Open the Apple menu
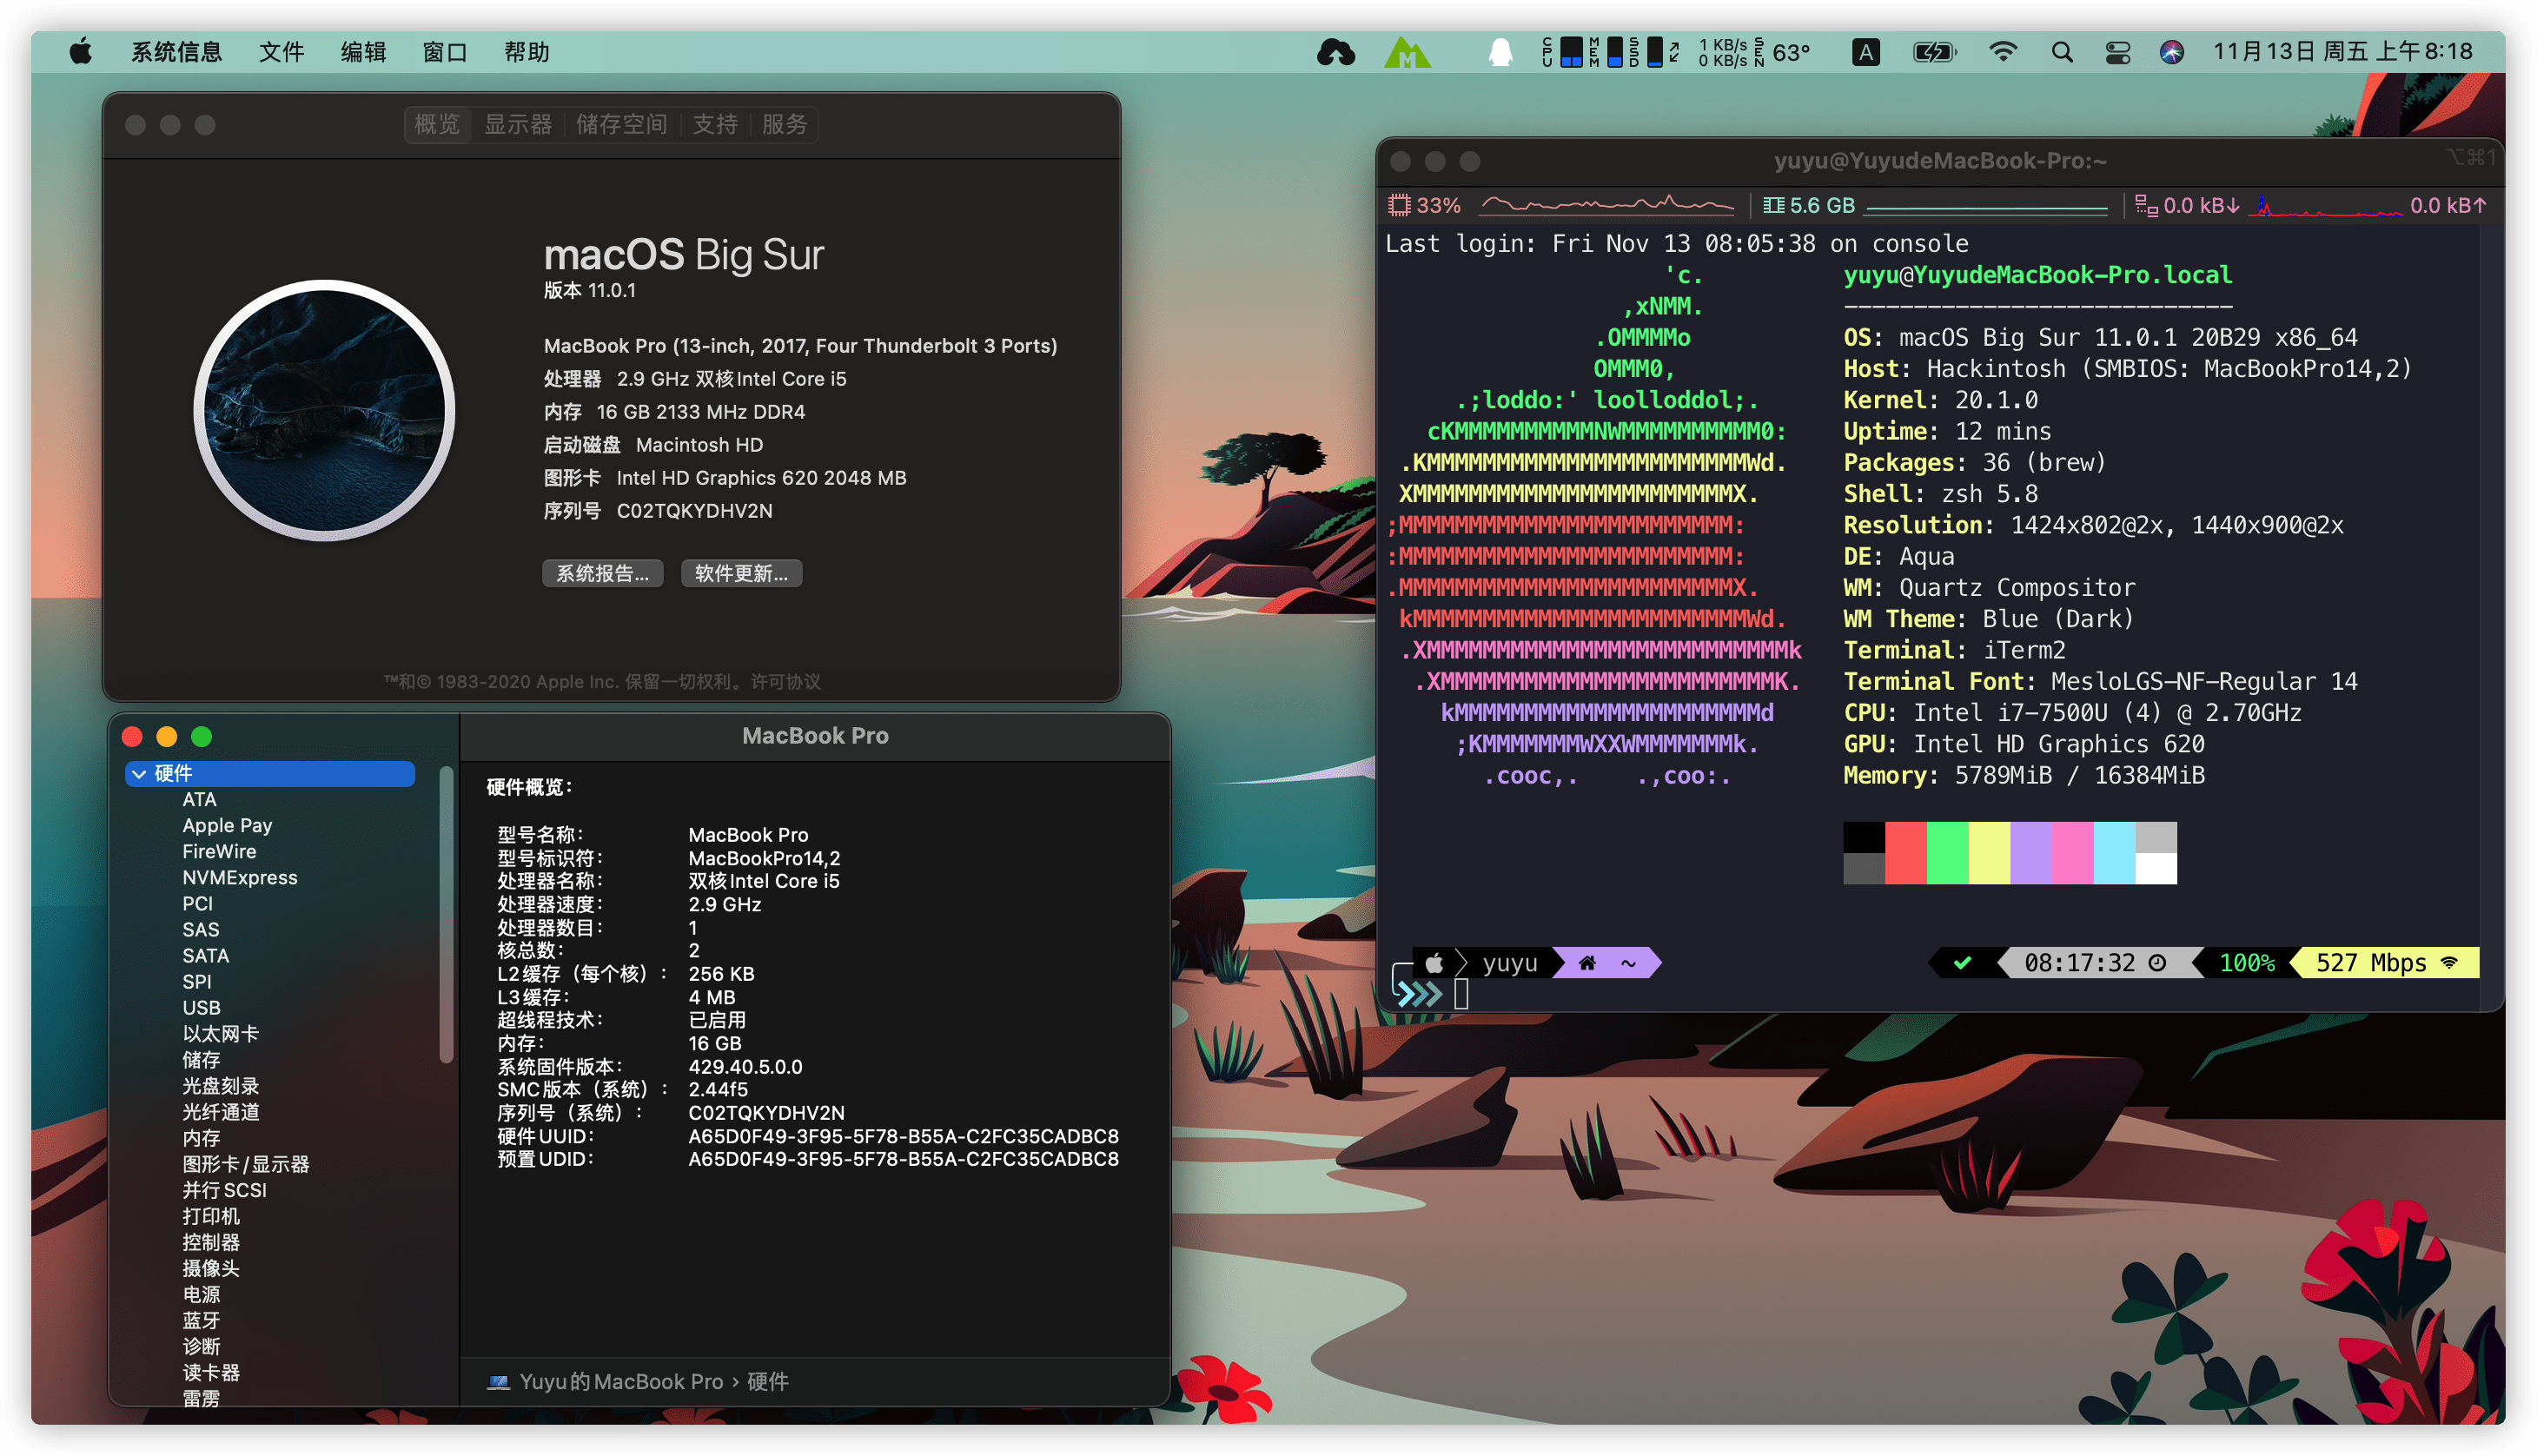 (x=81, y=52)
